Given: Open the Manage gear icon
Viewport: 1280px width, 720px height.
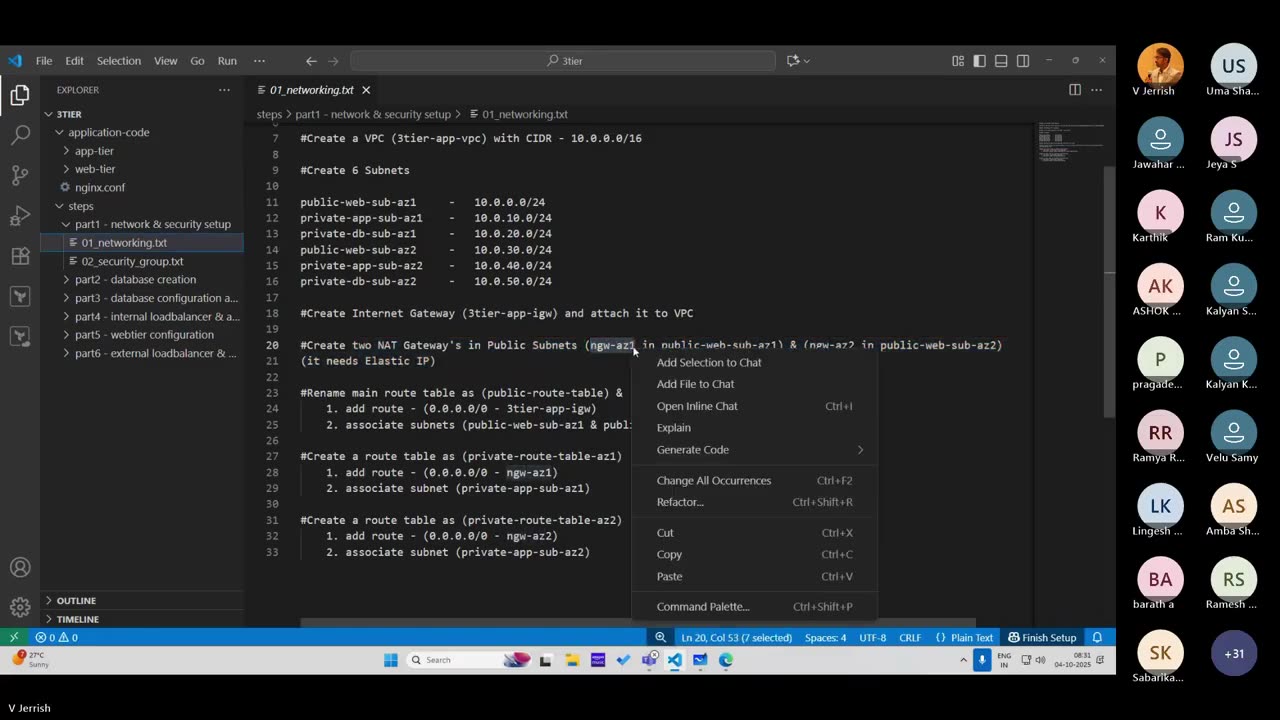Looking at the screenshot, I should coord(20,607).
